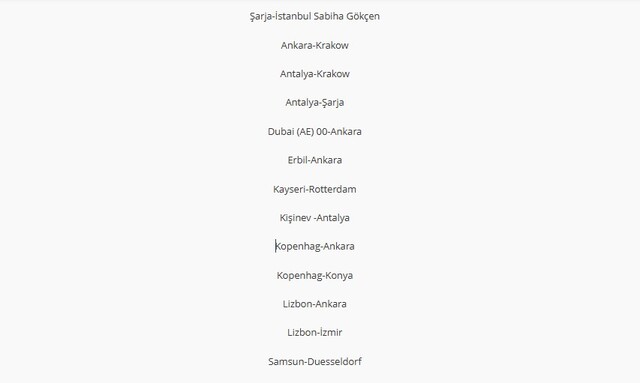Image resolution: width=640 pixels, height=383 pixels.
Task: Click the word Gökçen in first line
Action: [363, 16]
